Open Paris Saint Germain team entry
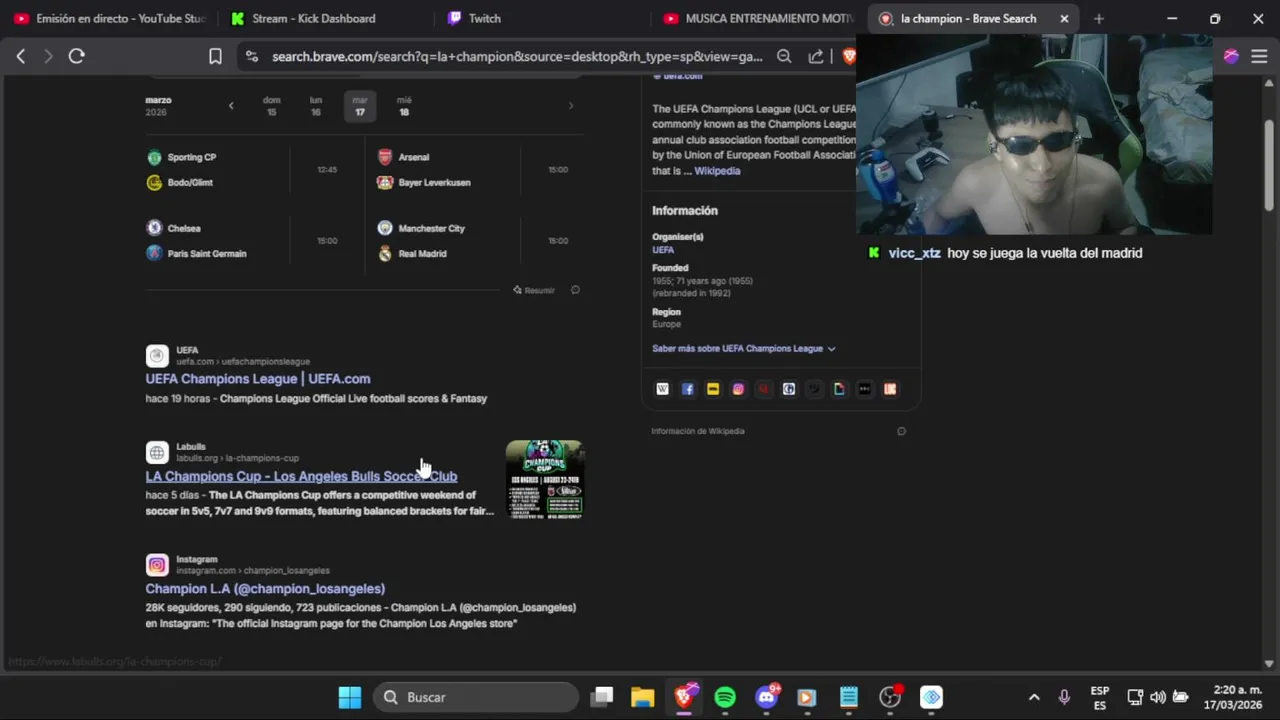The image size is (1280, 720). tap(196, 253)
